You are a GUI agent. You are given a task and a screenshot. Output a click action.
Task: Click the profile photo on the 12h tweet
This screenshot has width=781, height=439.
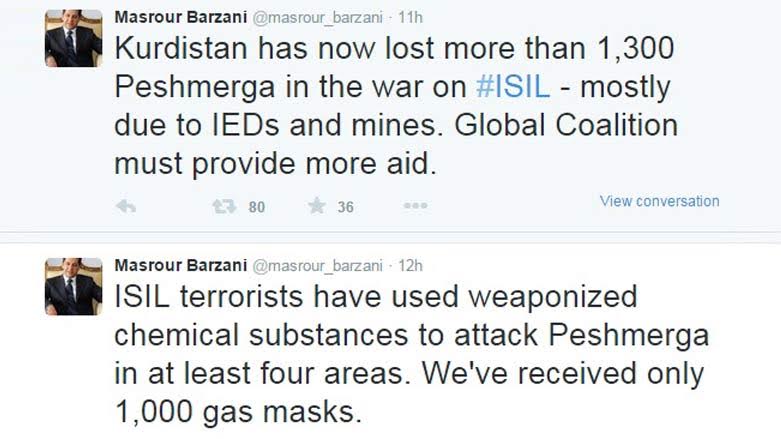click(73, 286)
